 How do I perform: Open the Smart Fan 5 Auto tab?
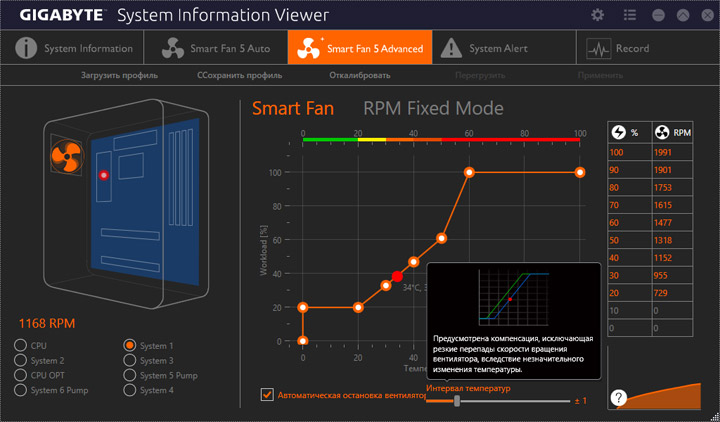216,47
